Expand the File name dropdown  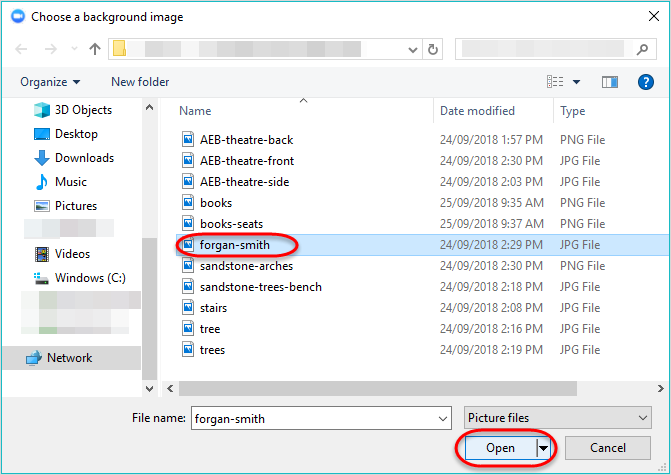[443, 419]
